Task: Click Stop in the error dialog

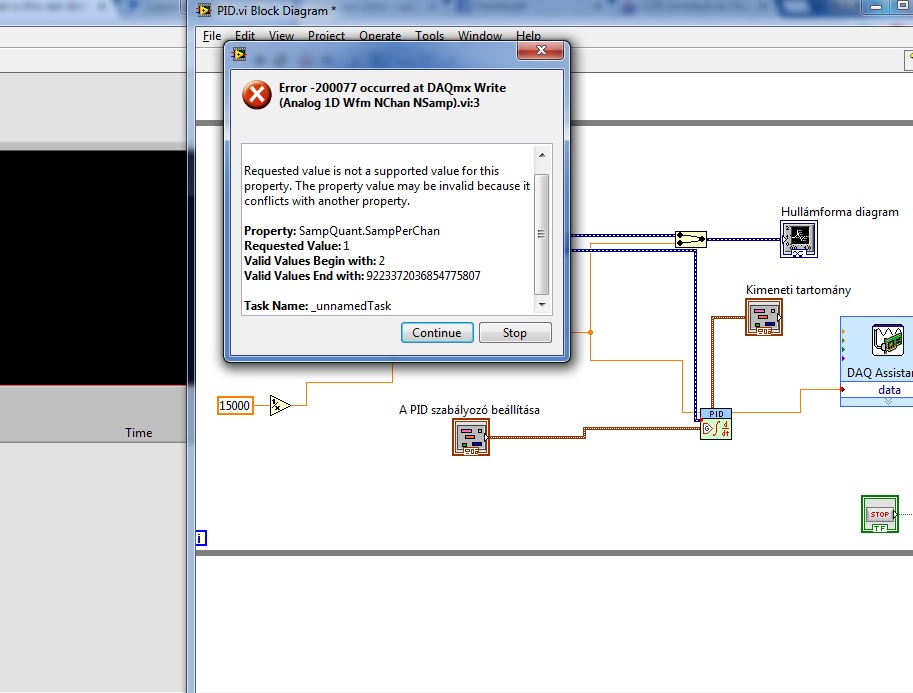Action: pos(515,333)
